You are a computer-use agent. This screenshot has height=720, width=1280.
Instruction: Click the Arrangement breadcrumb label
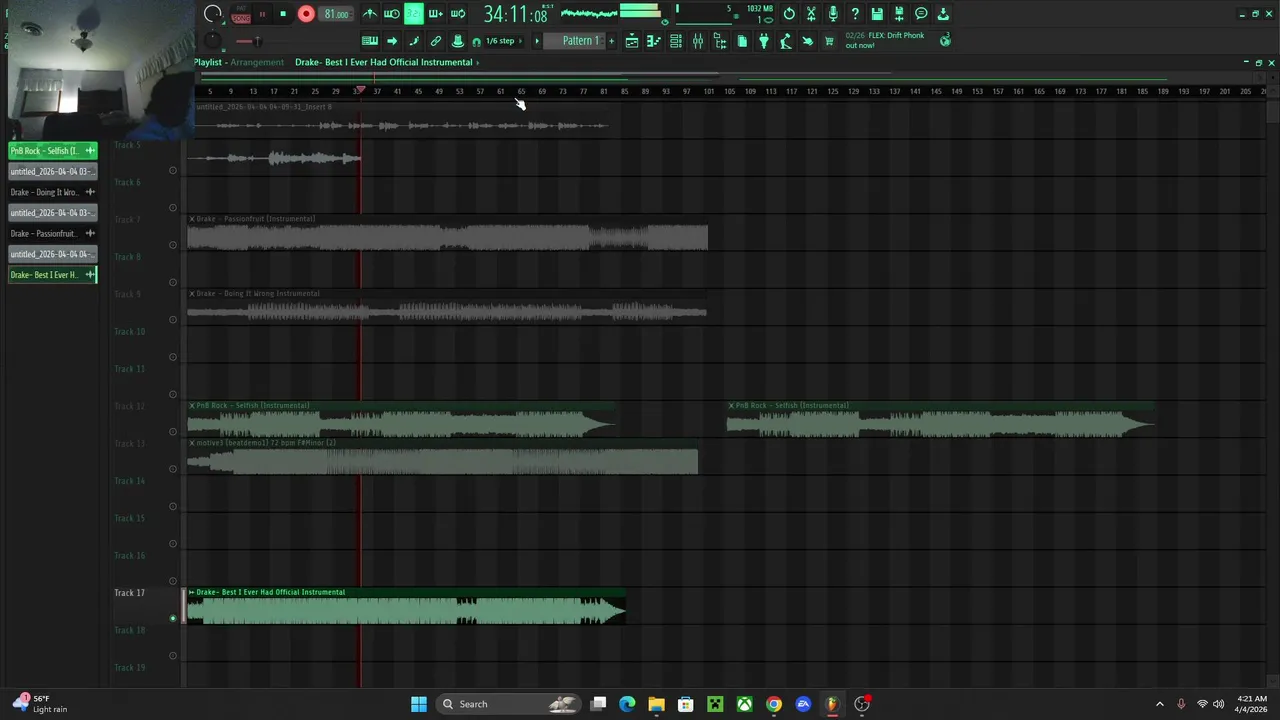click(257, 62)
